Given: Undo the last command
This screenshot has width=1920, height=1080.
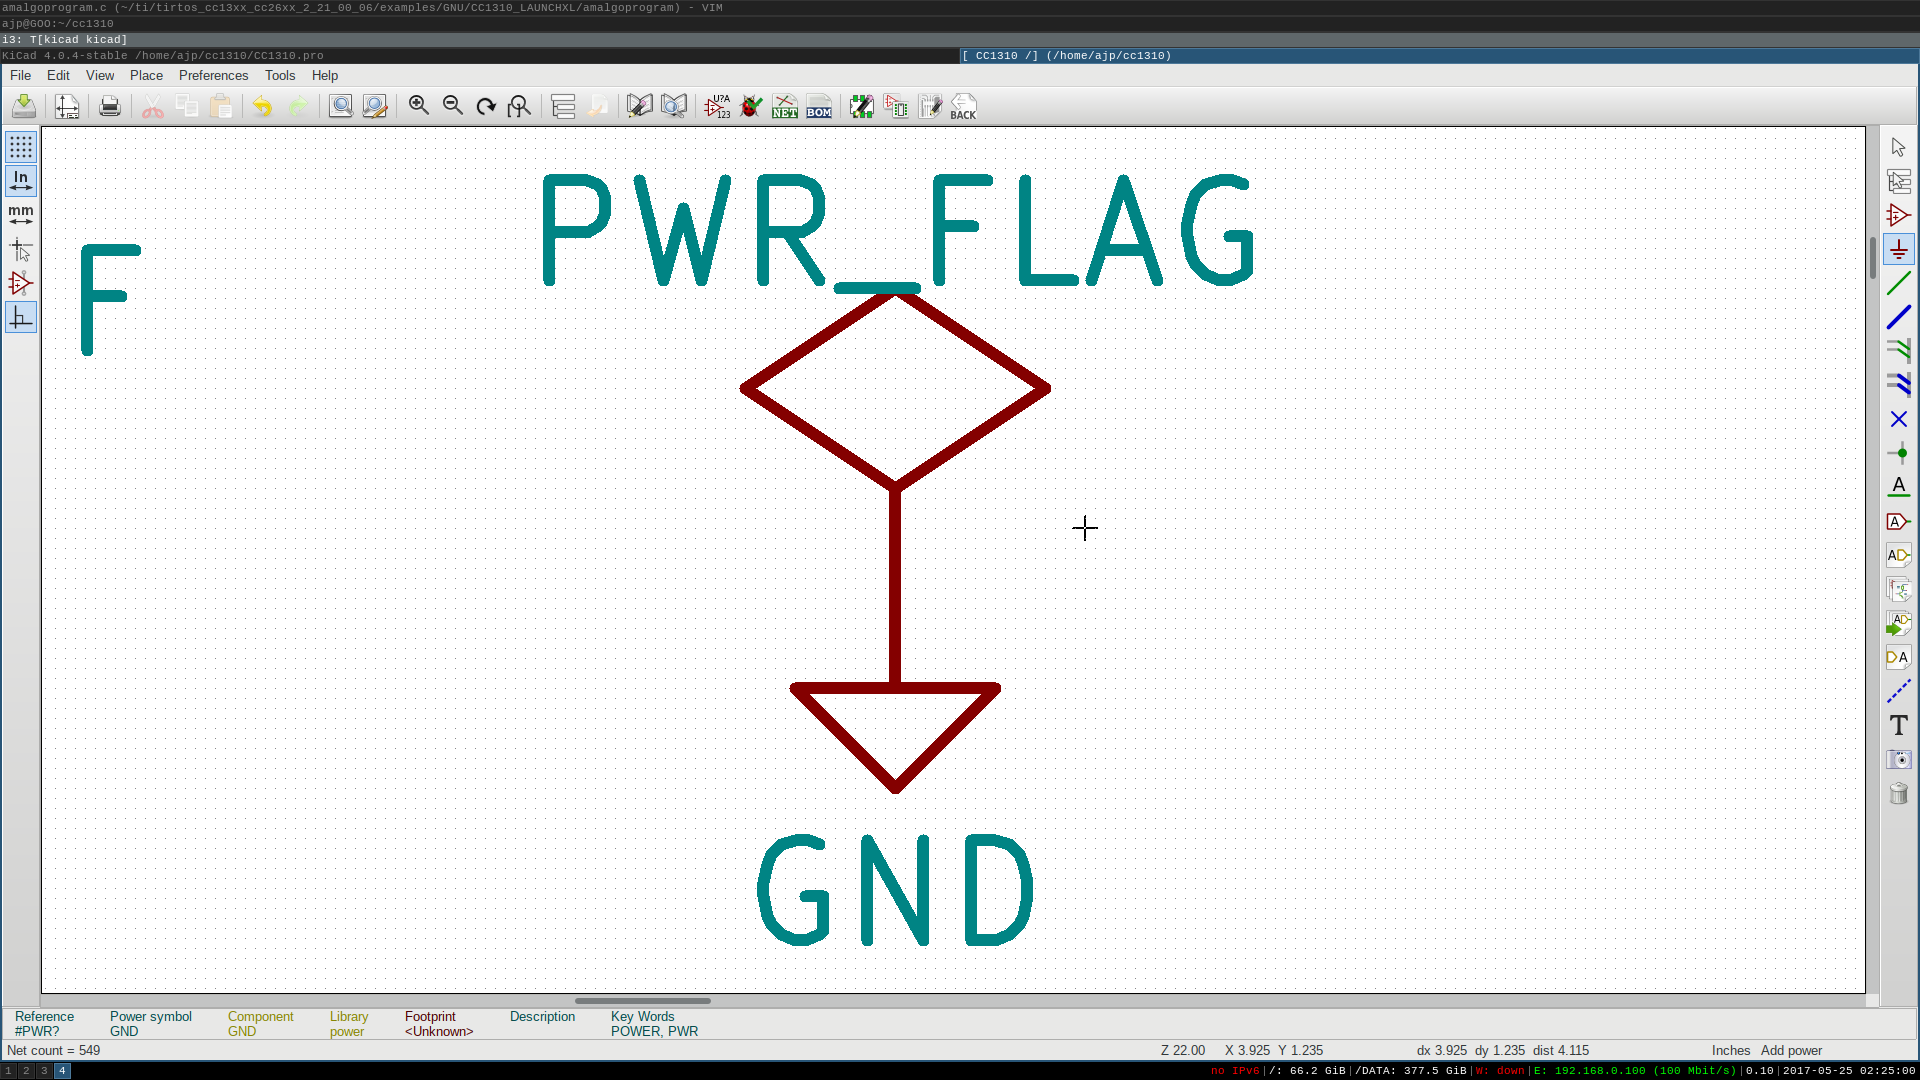Looking at the screenshot, I should (262, 106).
